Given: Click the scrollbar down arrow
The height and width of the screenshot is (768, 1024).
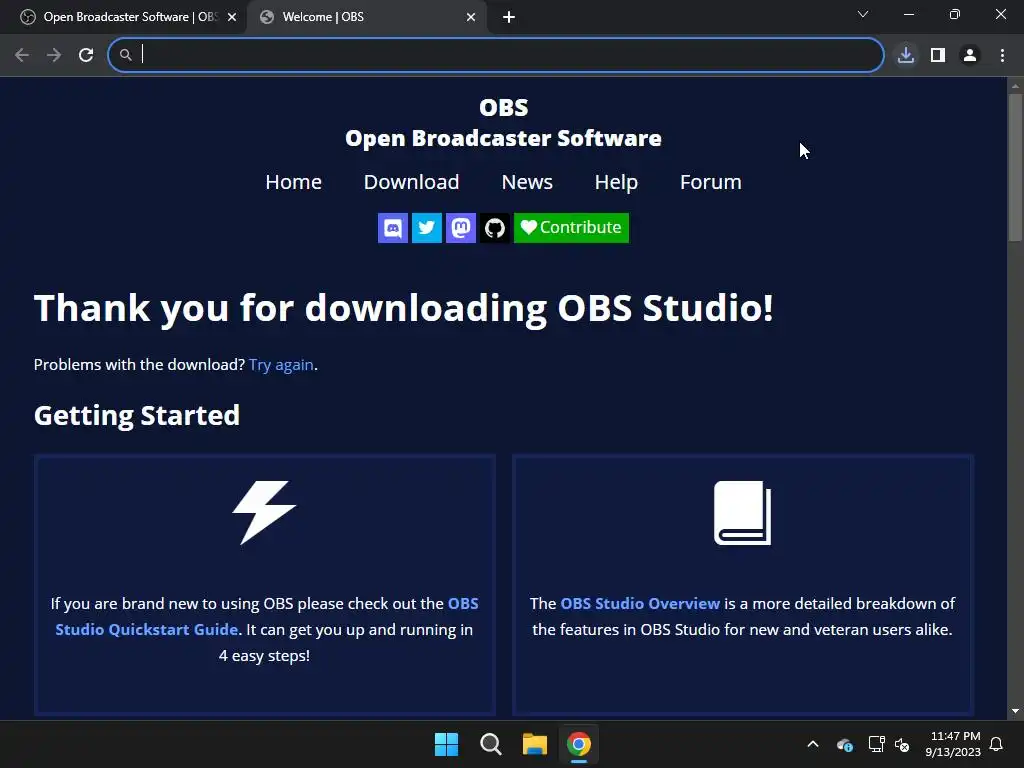Looking at the screenshot, I should 1015,711.
